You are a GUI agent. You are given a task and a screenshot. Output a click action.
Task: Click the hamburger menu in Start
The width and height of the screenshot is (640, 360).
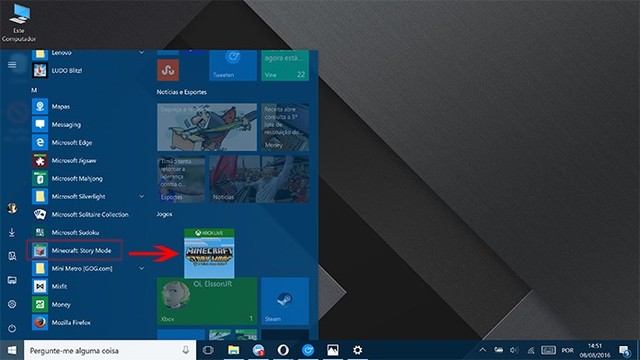[12, 65]
